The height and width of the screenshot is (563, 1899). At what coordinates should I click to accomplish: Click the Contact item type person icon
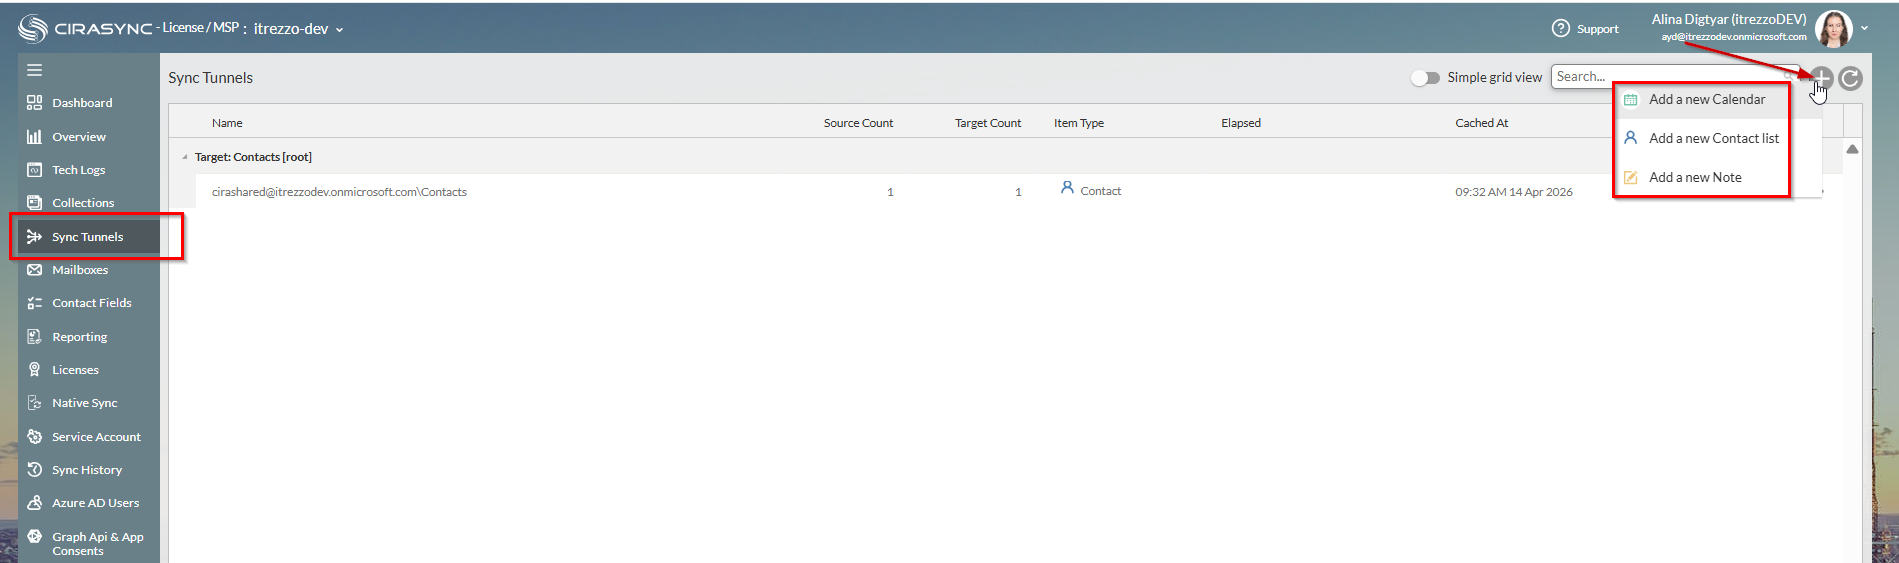1067,188
